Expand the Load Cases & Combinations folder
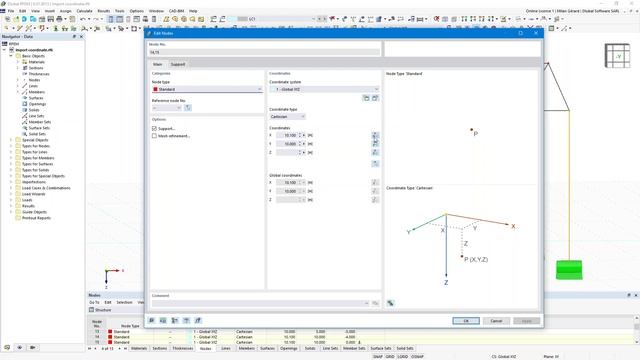The width and height of the screenshot is (640, 360). (11, 188)
